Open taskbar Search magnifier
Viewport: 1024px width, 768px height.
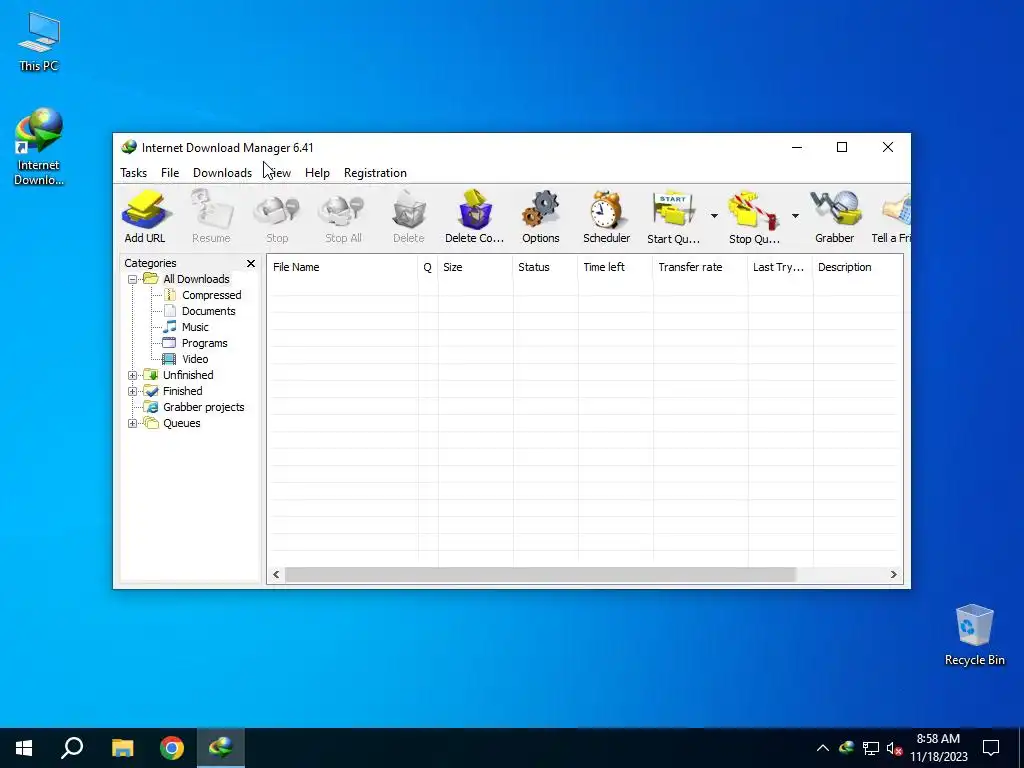coord(72,748)
